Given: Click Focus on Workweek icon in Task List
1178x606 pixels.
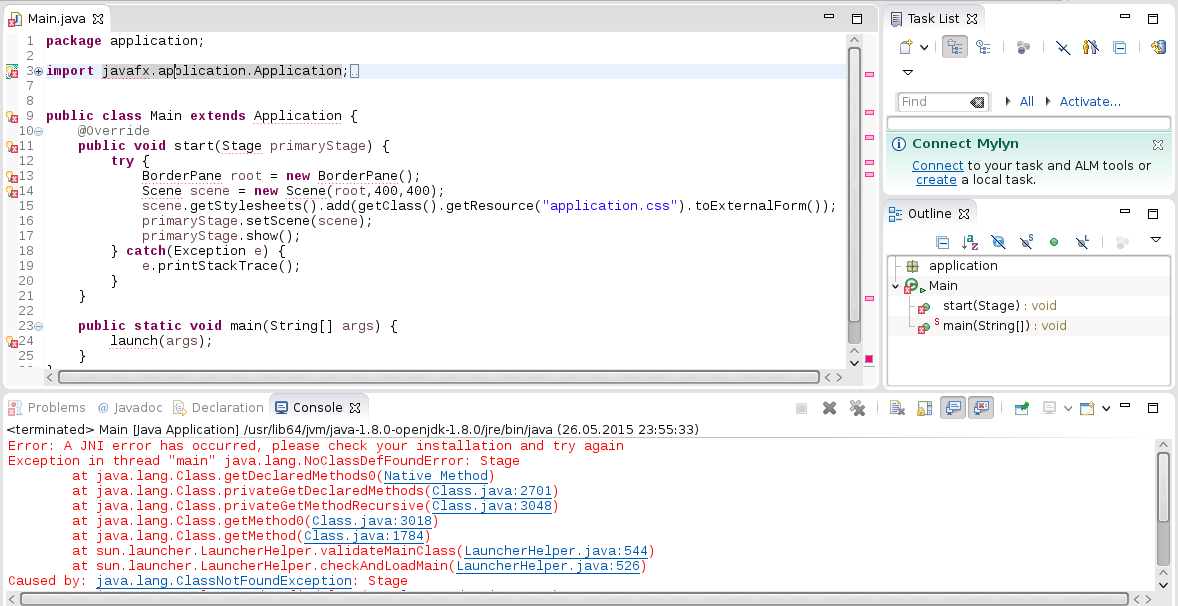Looking at the screenshot, I should [x=1091, y=47].
